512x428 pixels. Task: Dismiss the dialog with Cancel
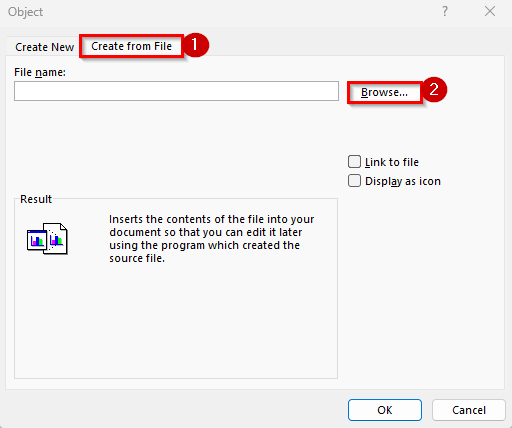(x=469, y=410)
